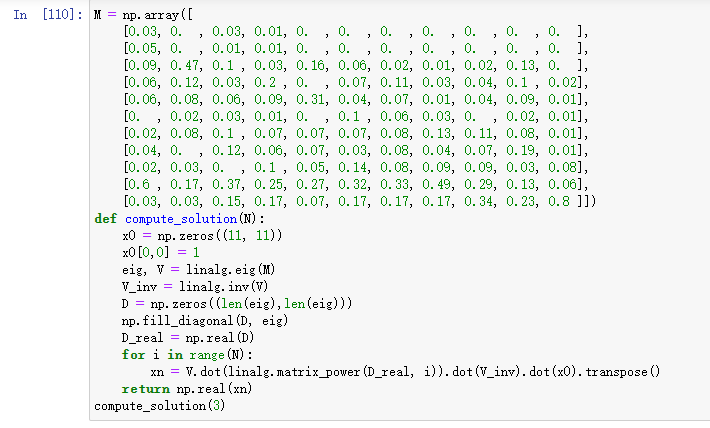This screenshot has width=710, height=428.
Task: Click the 'eig, V = linalg.eig(M)' line
Action: [198, 269]
